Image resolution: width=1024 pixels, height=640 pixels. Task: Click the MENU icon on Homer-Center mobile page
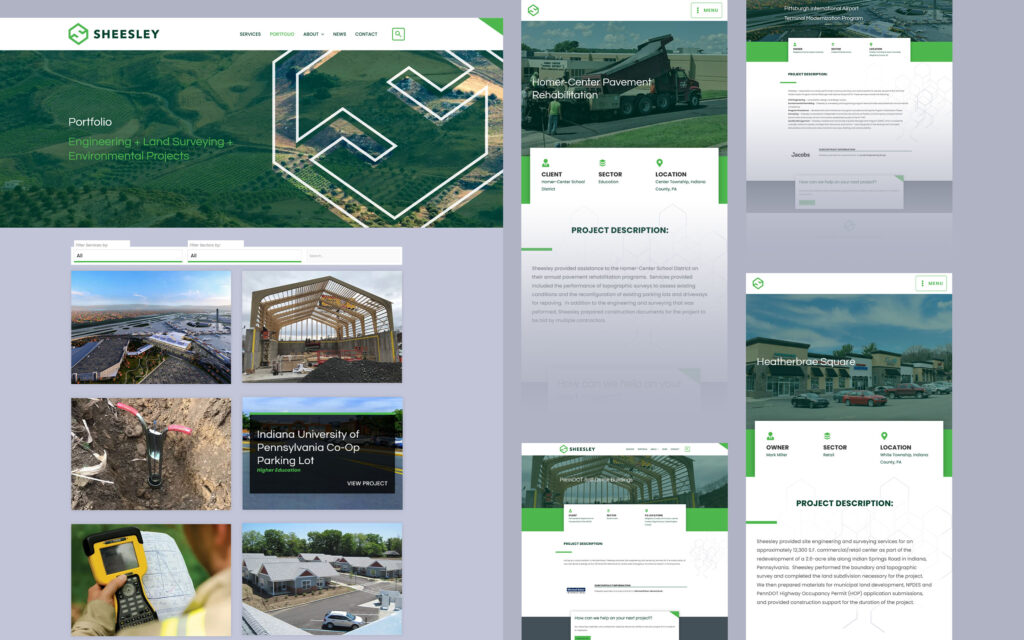click(706, 11)
